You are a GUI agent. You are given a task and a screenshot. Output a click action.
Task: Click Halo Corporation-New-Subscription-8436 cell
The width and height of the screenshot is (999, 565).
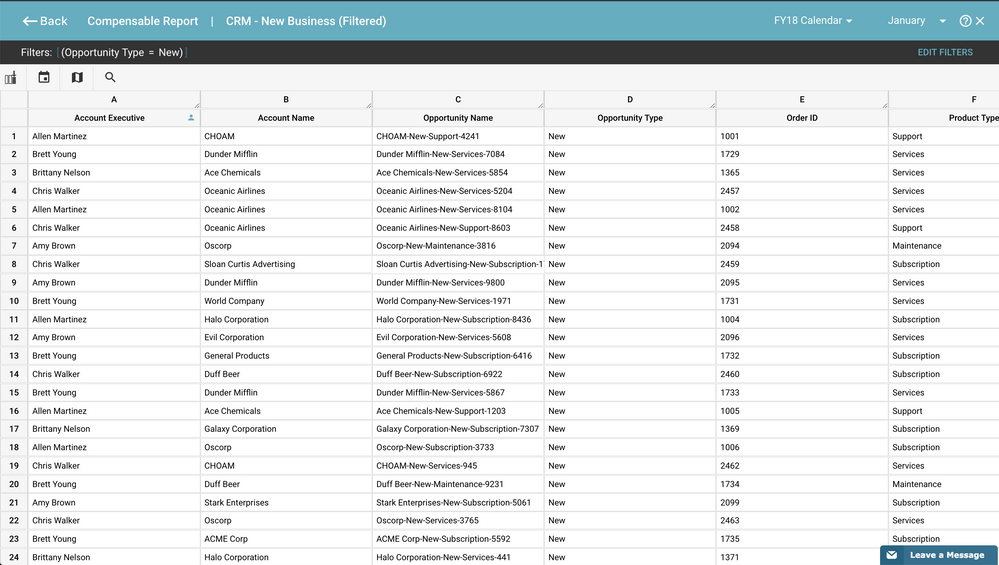click(x=458, y=320)
